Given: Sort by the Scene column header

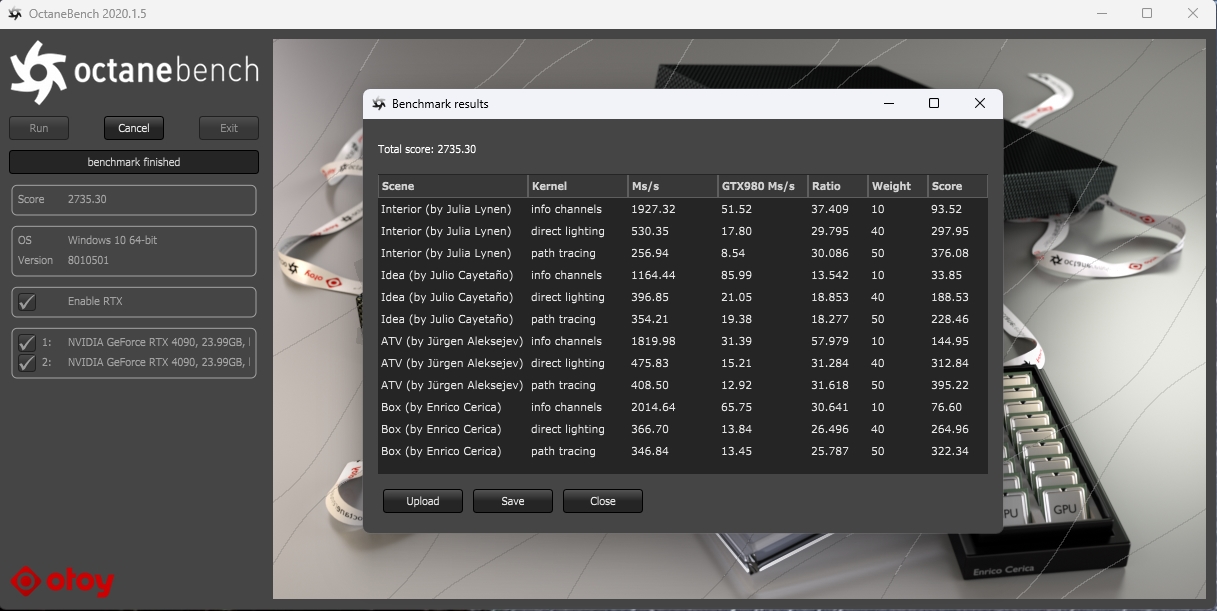Looking at the screenshot, I should coord(453,186).
